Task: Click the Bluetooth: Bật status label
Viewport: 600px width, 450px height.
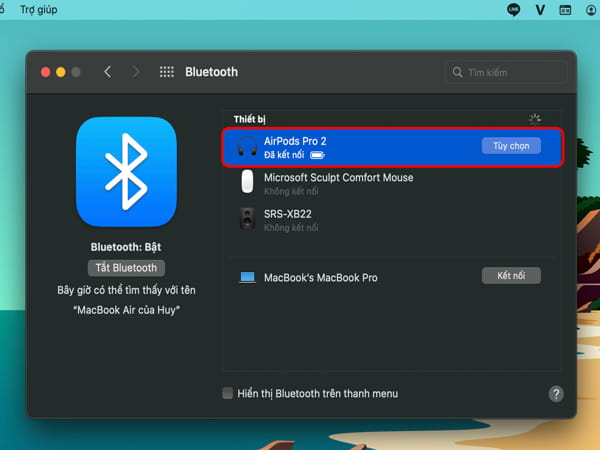Action: click(126, 247)
